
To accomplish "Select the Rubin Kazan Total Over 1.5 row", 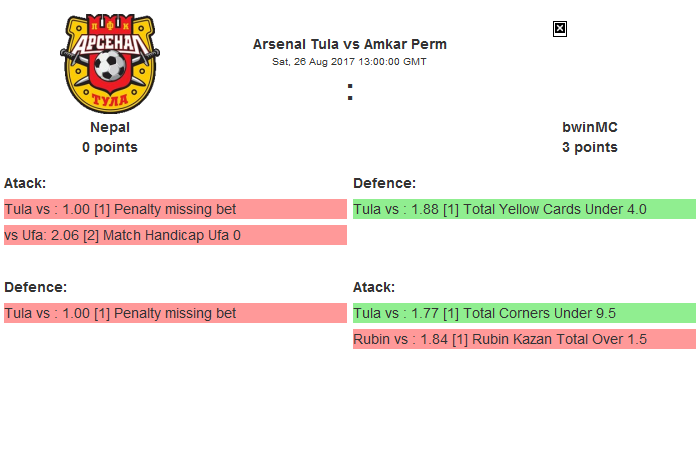I will pyautogui.click(x=524, y=339).
